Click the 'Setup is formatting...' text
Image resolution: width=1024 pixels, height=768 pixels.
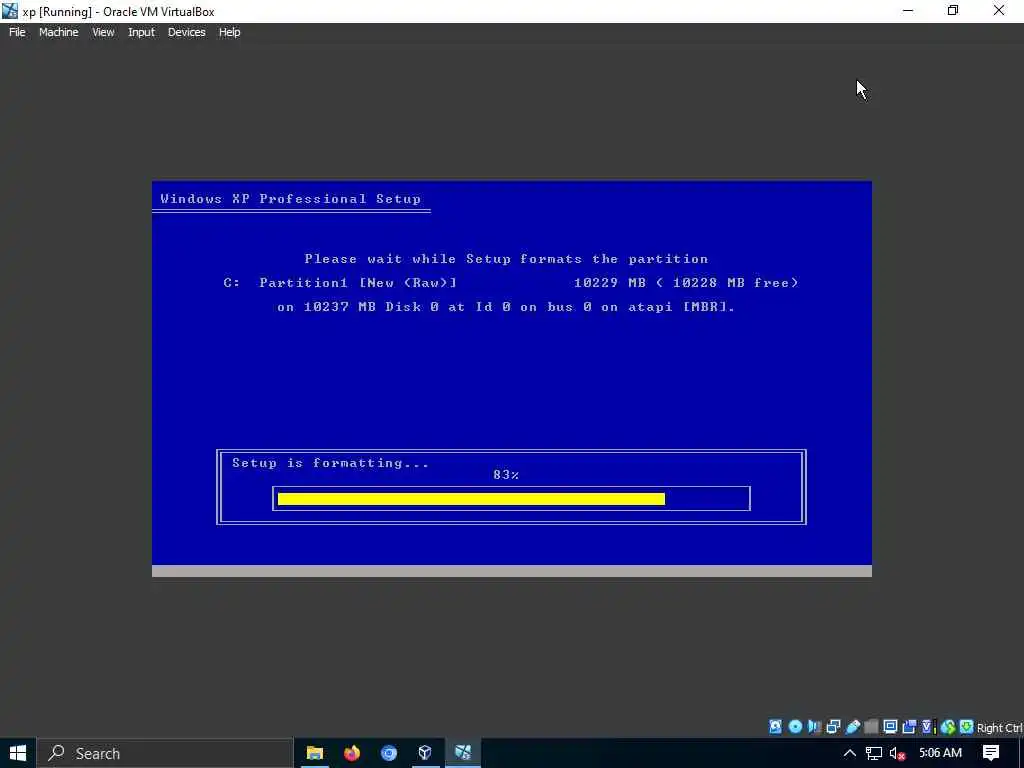click(x=330, y=463)
